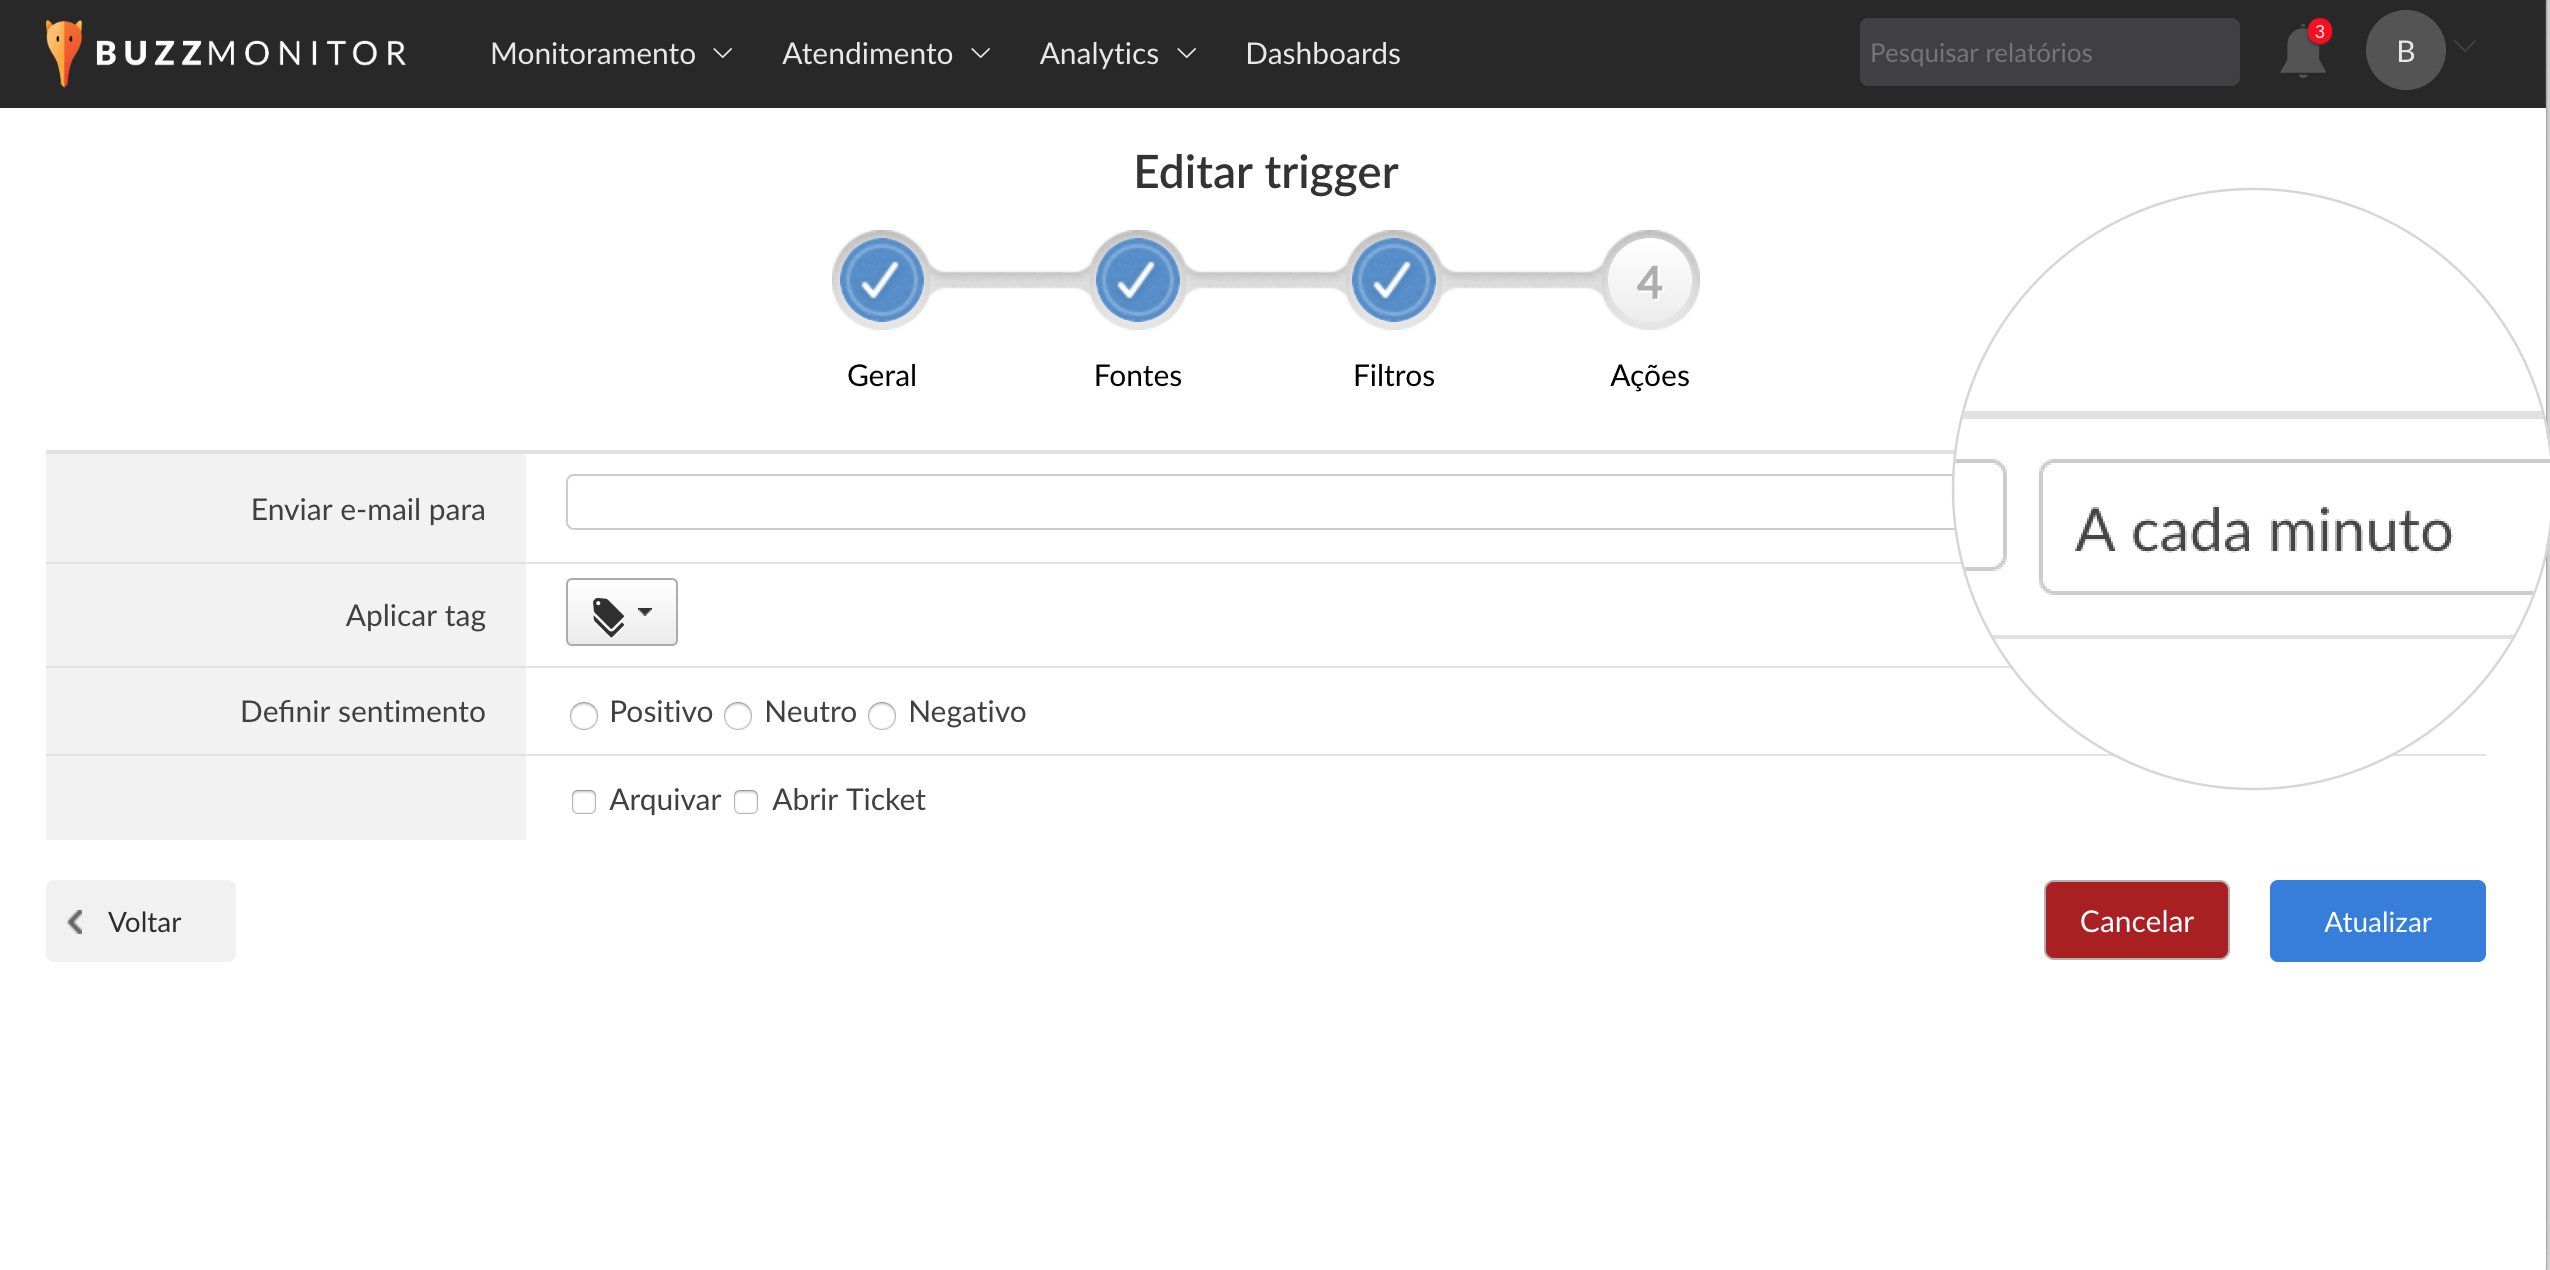Image resolution: width=2550 pixels, height=1270 pixels.
Task: Select the Positivo sentiment radio
Action: click(x=584, y=715)
